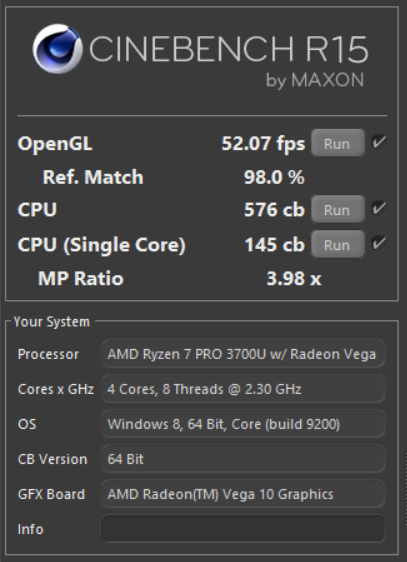Click the MP Ratio 3.98 x value

pos(294,278)
